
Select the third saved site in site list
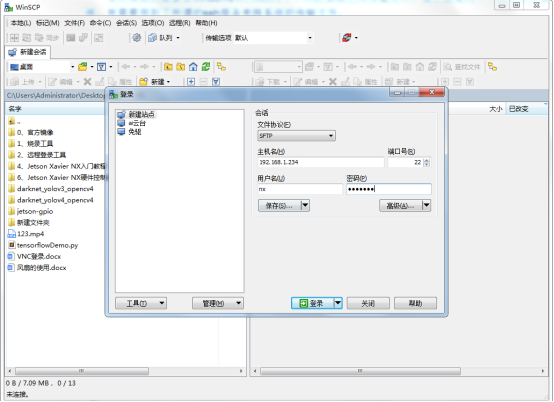click(130, 132)
